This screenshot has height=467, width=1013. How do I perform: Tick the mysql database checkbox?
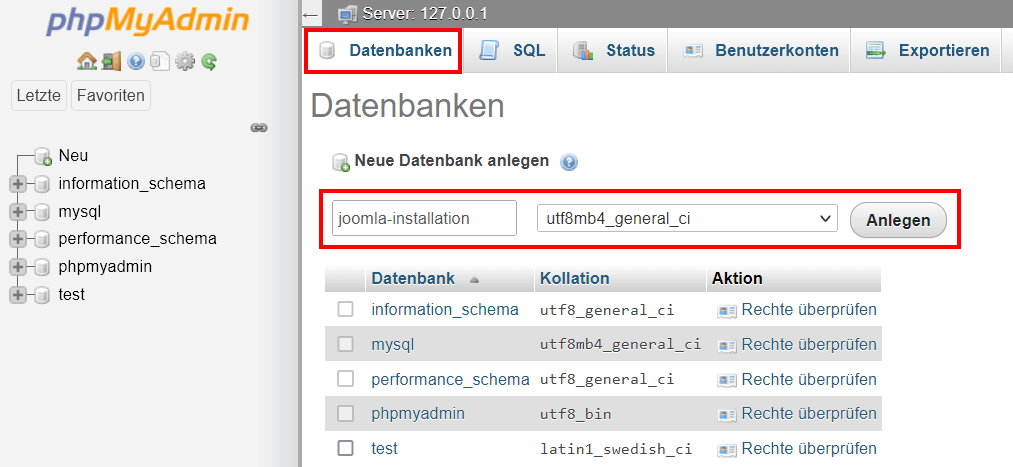[x=346, y=344]
